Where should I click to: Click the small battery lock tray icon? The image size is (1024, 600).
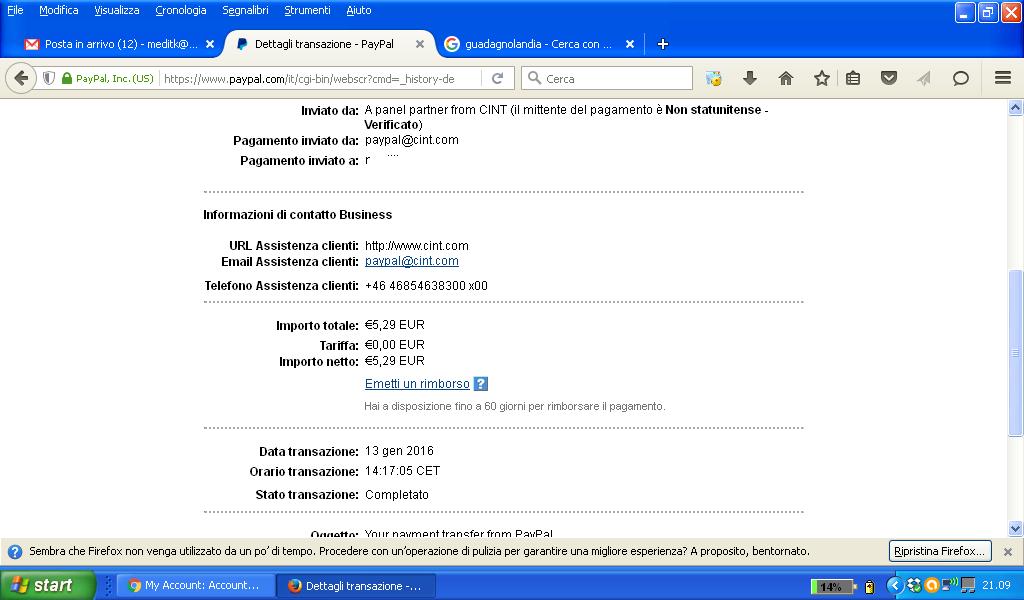tap(869, 586)
